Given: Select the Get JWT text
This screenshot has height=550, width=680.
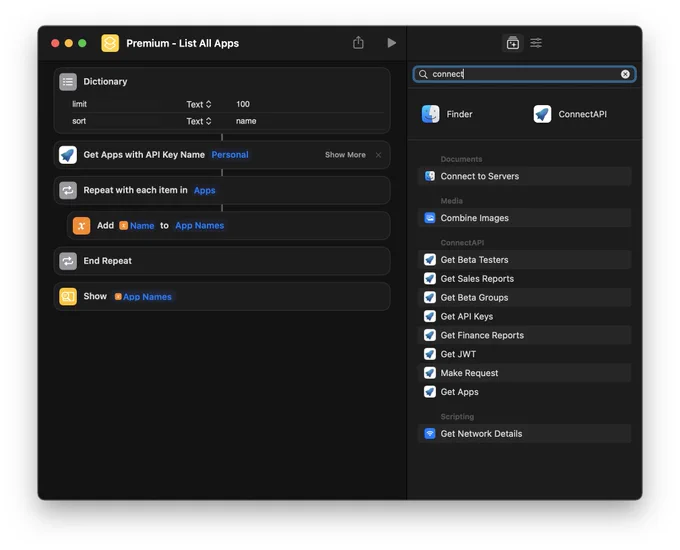Looking at the screenshot, I should pyautogui.click(x=458, y=354).
